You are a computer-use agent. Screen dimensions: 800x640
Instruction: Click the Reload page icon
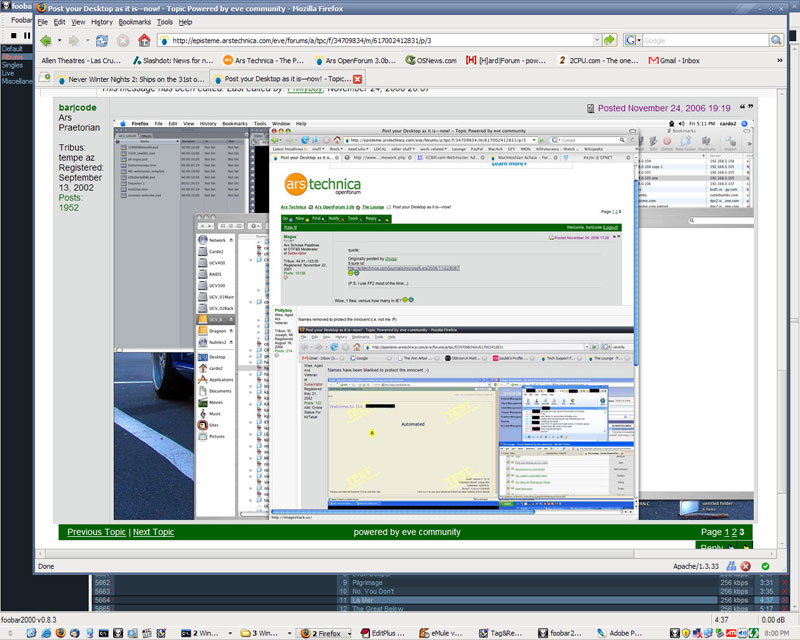coord(102,40)
